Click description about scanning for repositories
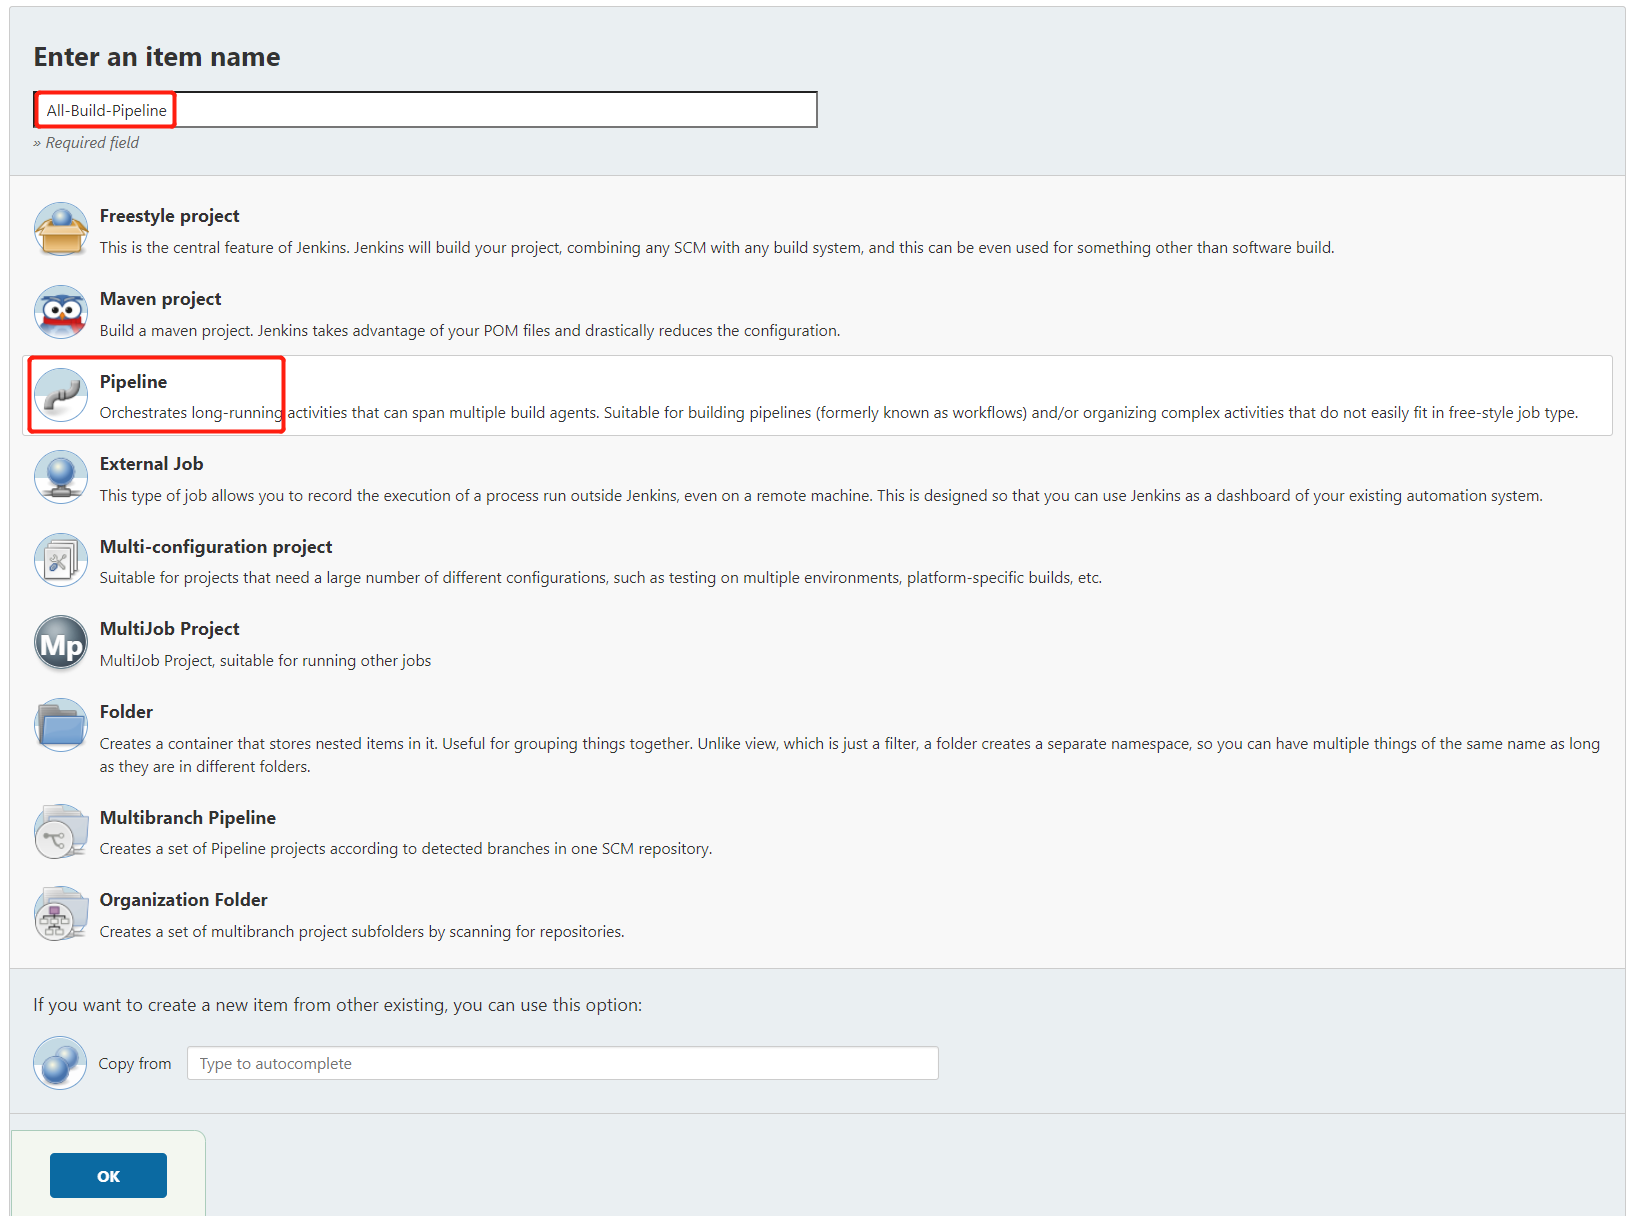The image size is (1635, 1216). (x=362, y=931)
